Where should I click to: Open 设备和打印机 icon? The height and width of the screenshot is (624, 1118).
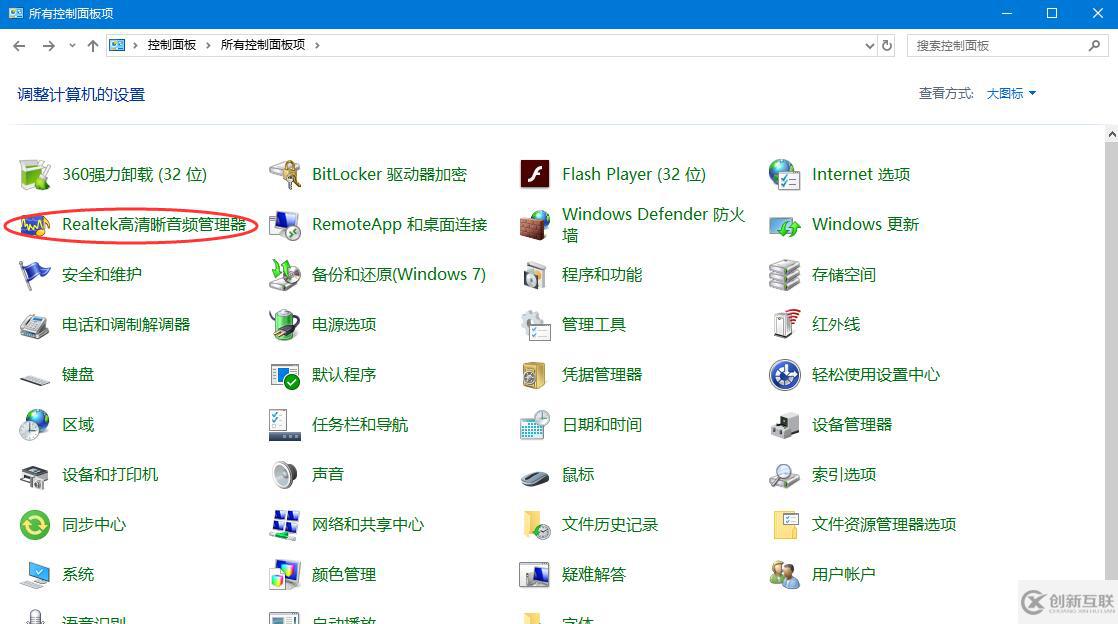click(34, 476)
